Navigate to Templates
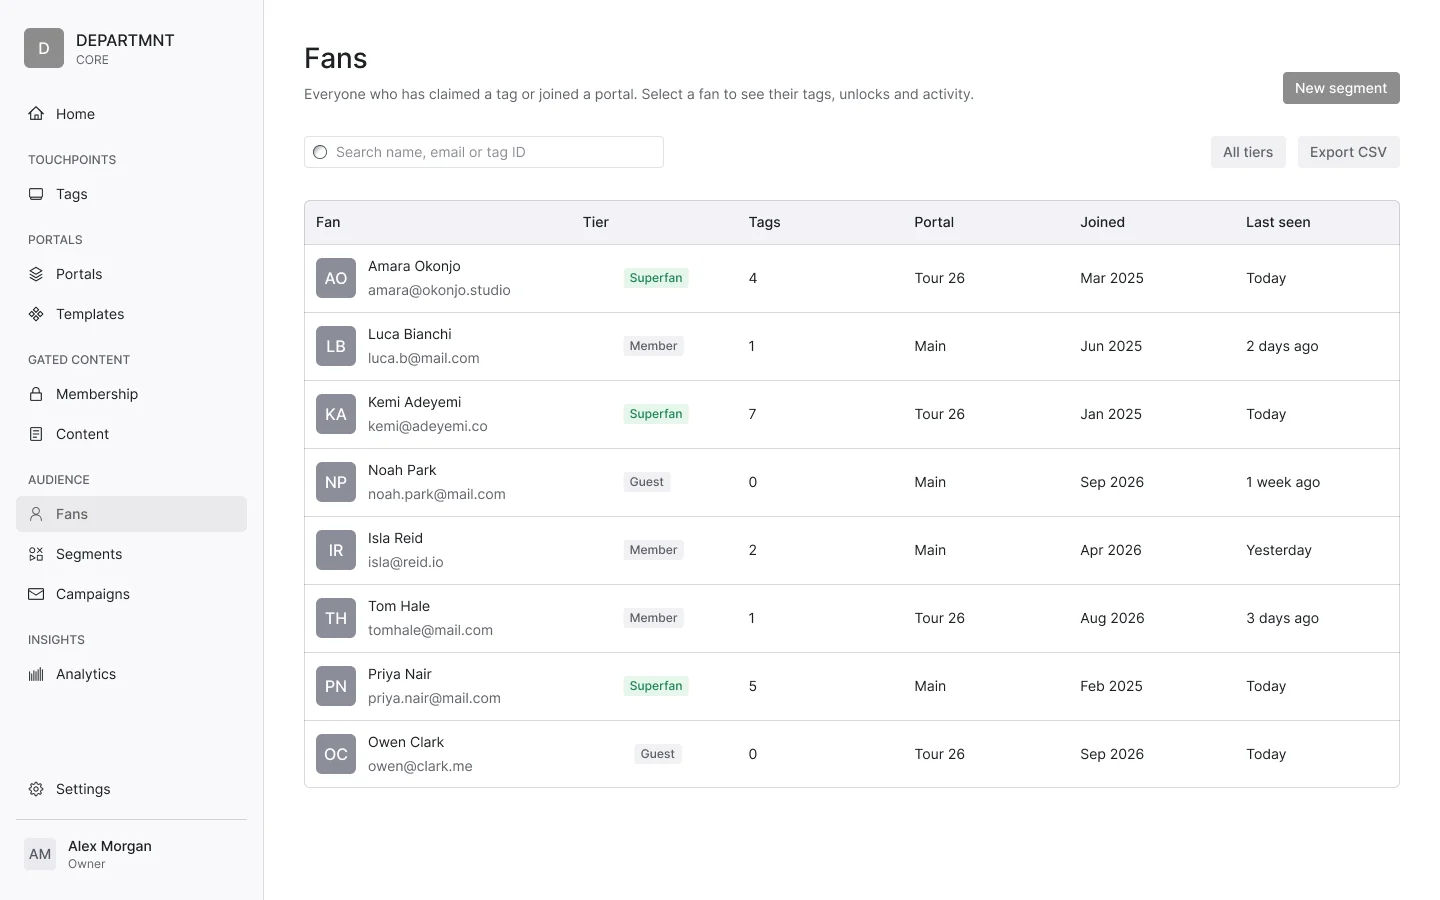1440x900 pixels. (131, 314)
